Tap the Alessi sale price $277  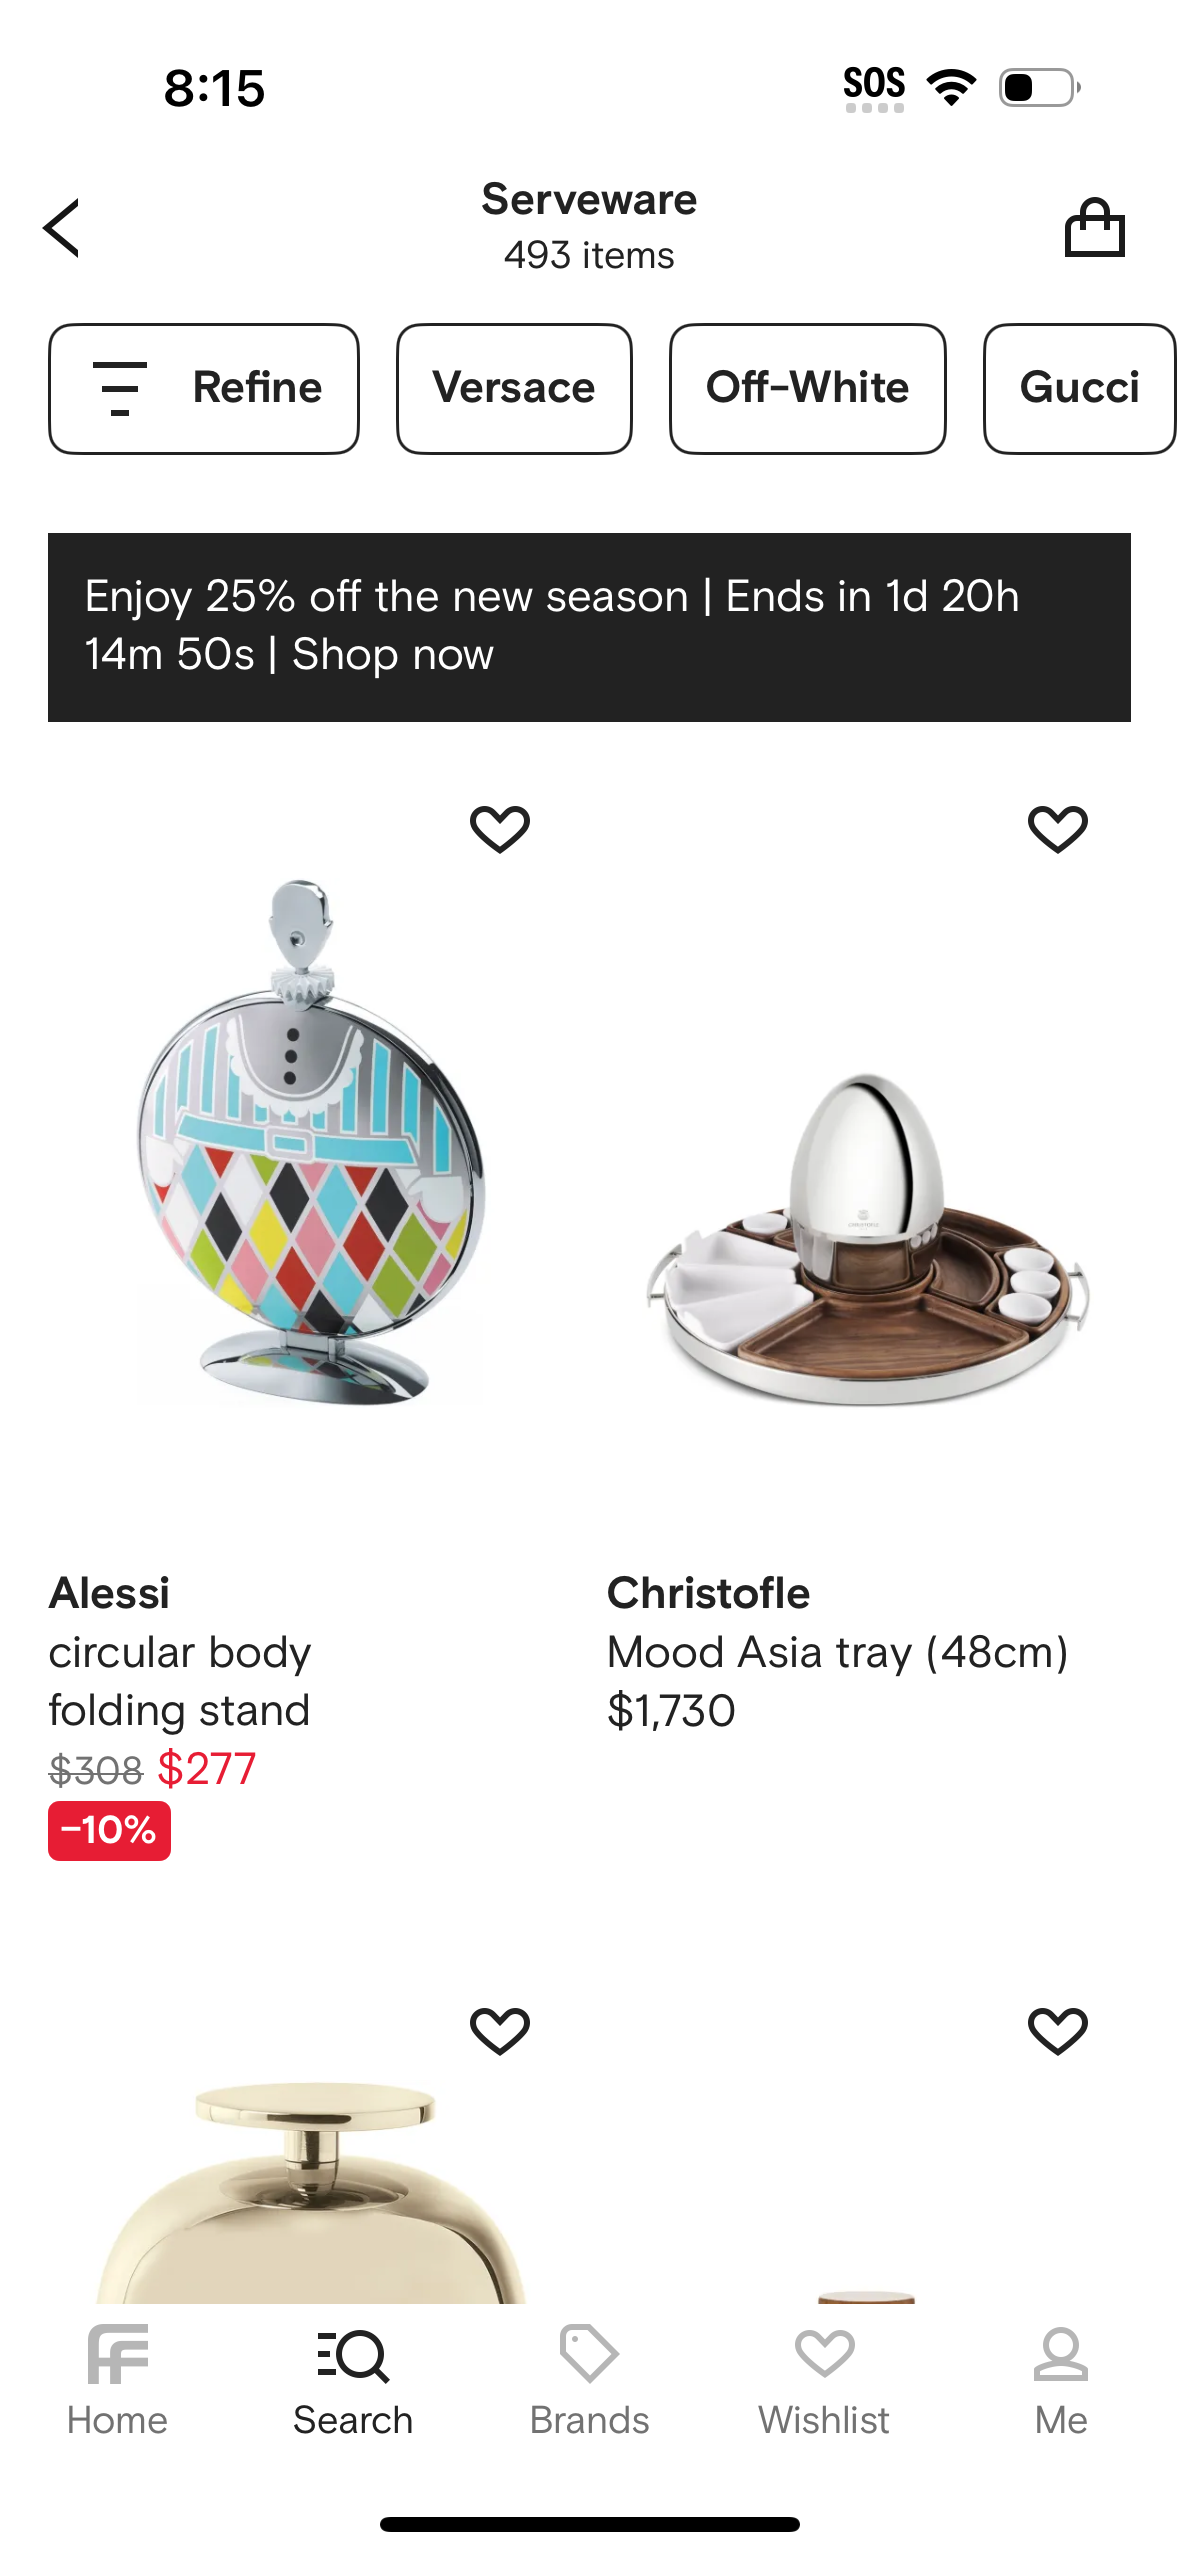(207, 1769)
